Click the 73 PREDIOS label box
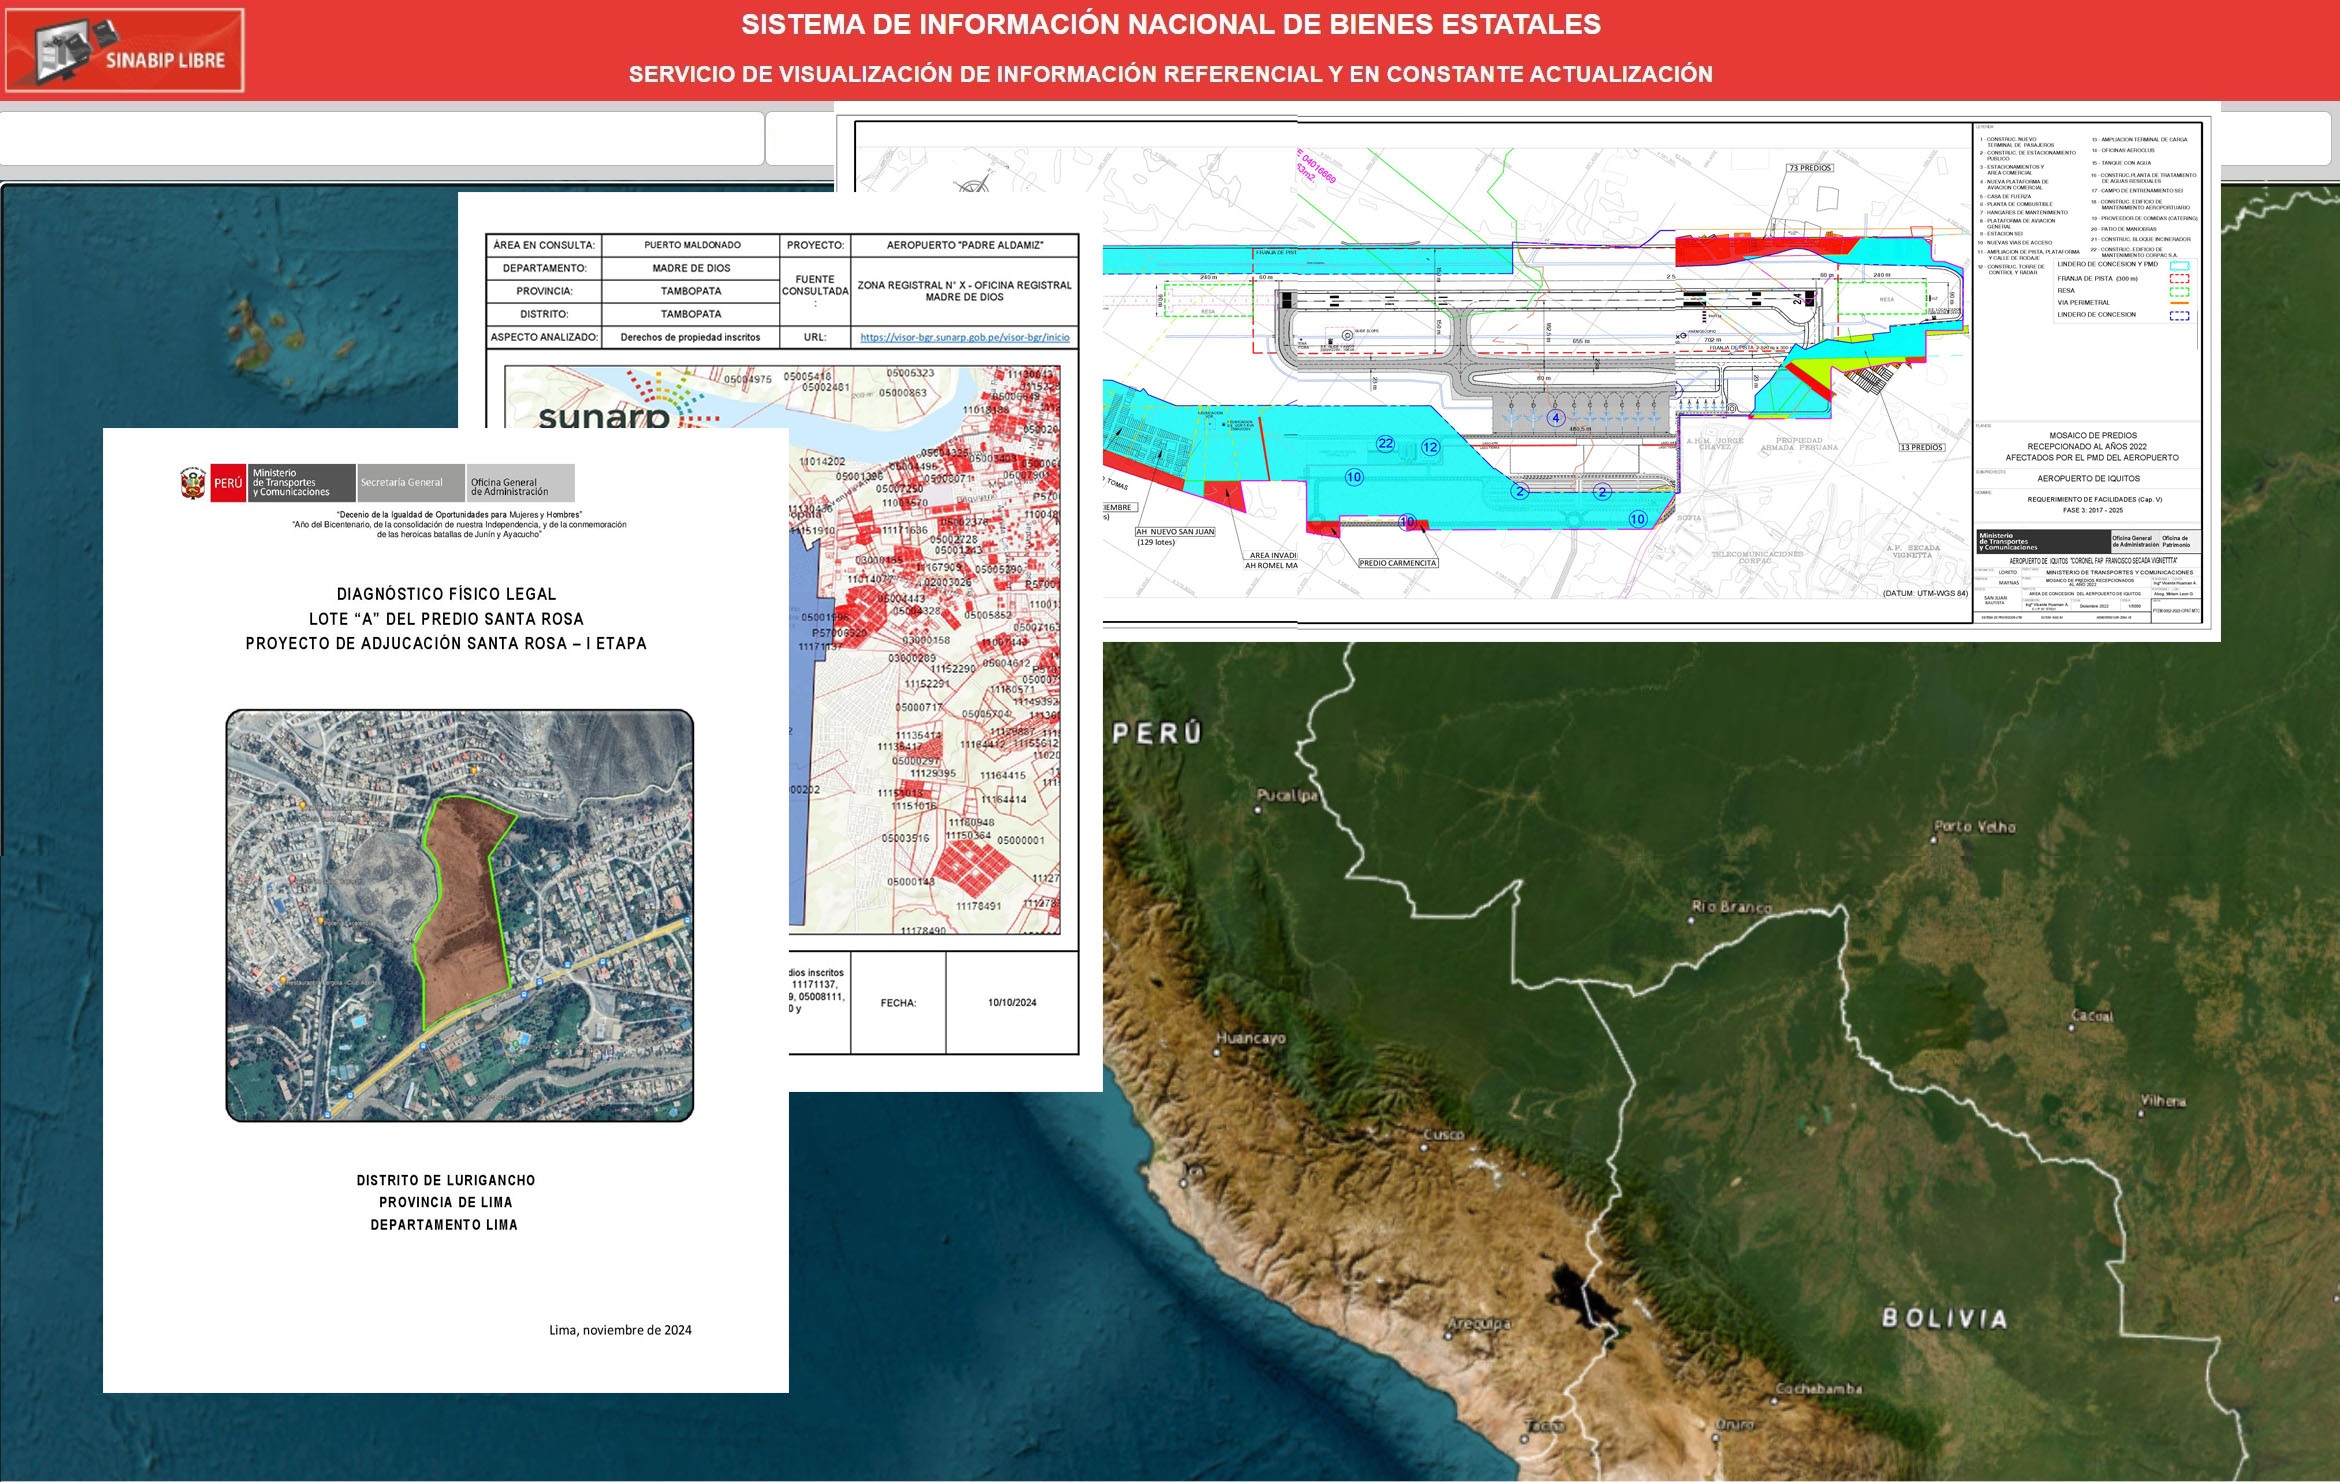The image size is (2340, 1482). coord(1810,168)
